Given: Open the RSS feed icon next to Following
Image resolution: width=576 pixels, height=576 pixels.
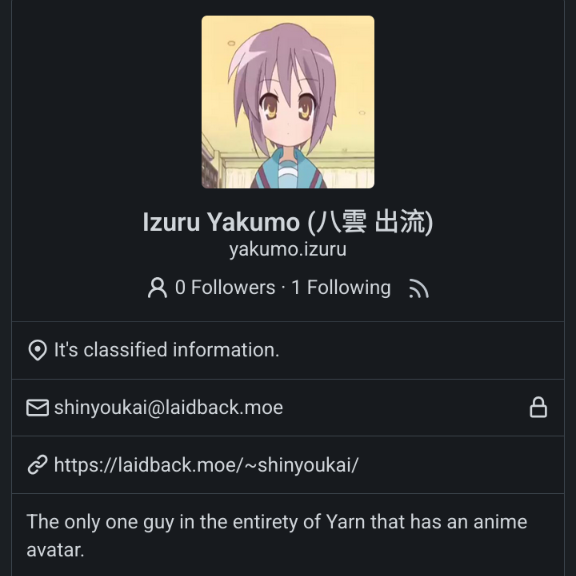Looking at the screenshot, I should [419, 288].
